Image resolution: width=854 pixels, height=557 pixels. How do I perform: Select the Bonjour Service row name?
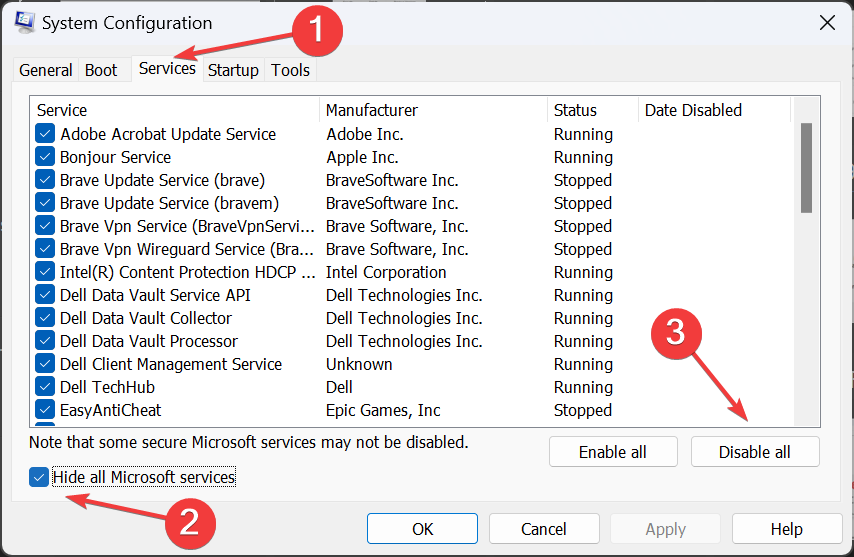[x=115, y=157]
